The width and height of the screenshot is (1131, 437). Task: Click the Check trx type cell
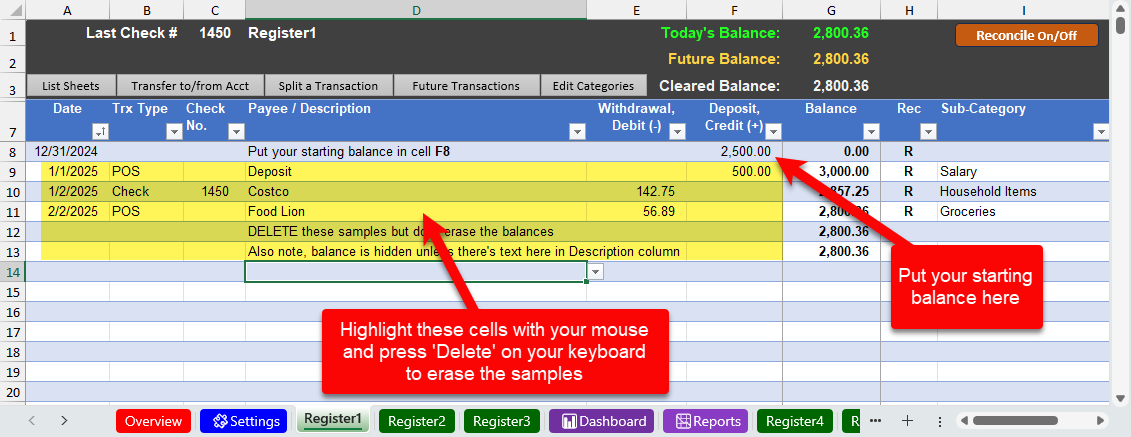pyautogui.click(x=146, y=192)
